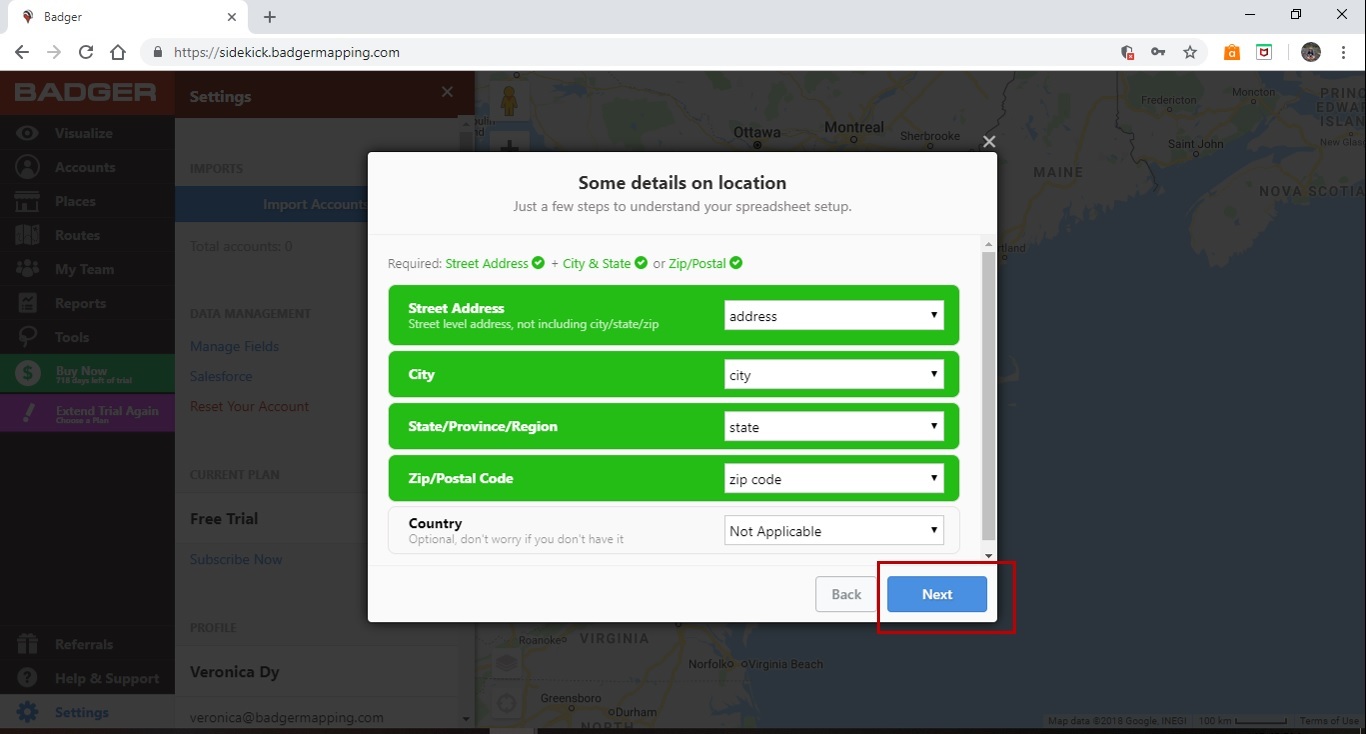Viewport: 1366px width, 734px height.
Task: Click the orange extension icon
Action: [x=1232, y=52]
